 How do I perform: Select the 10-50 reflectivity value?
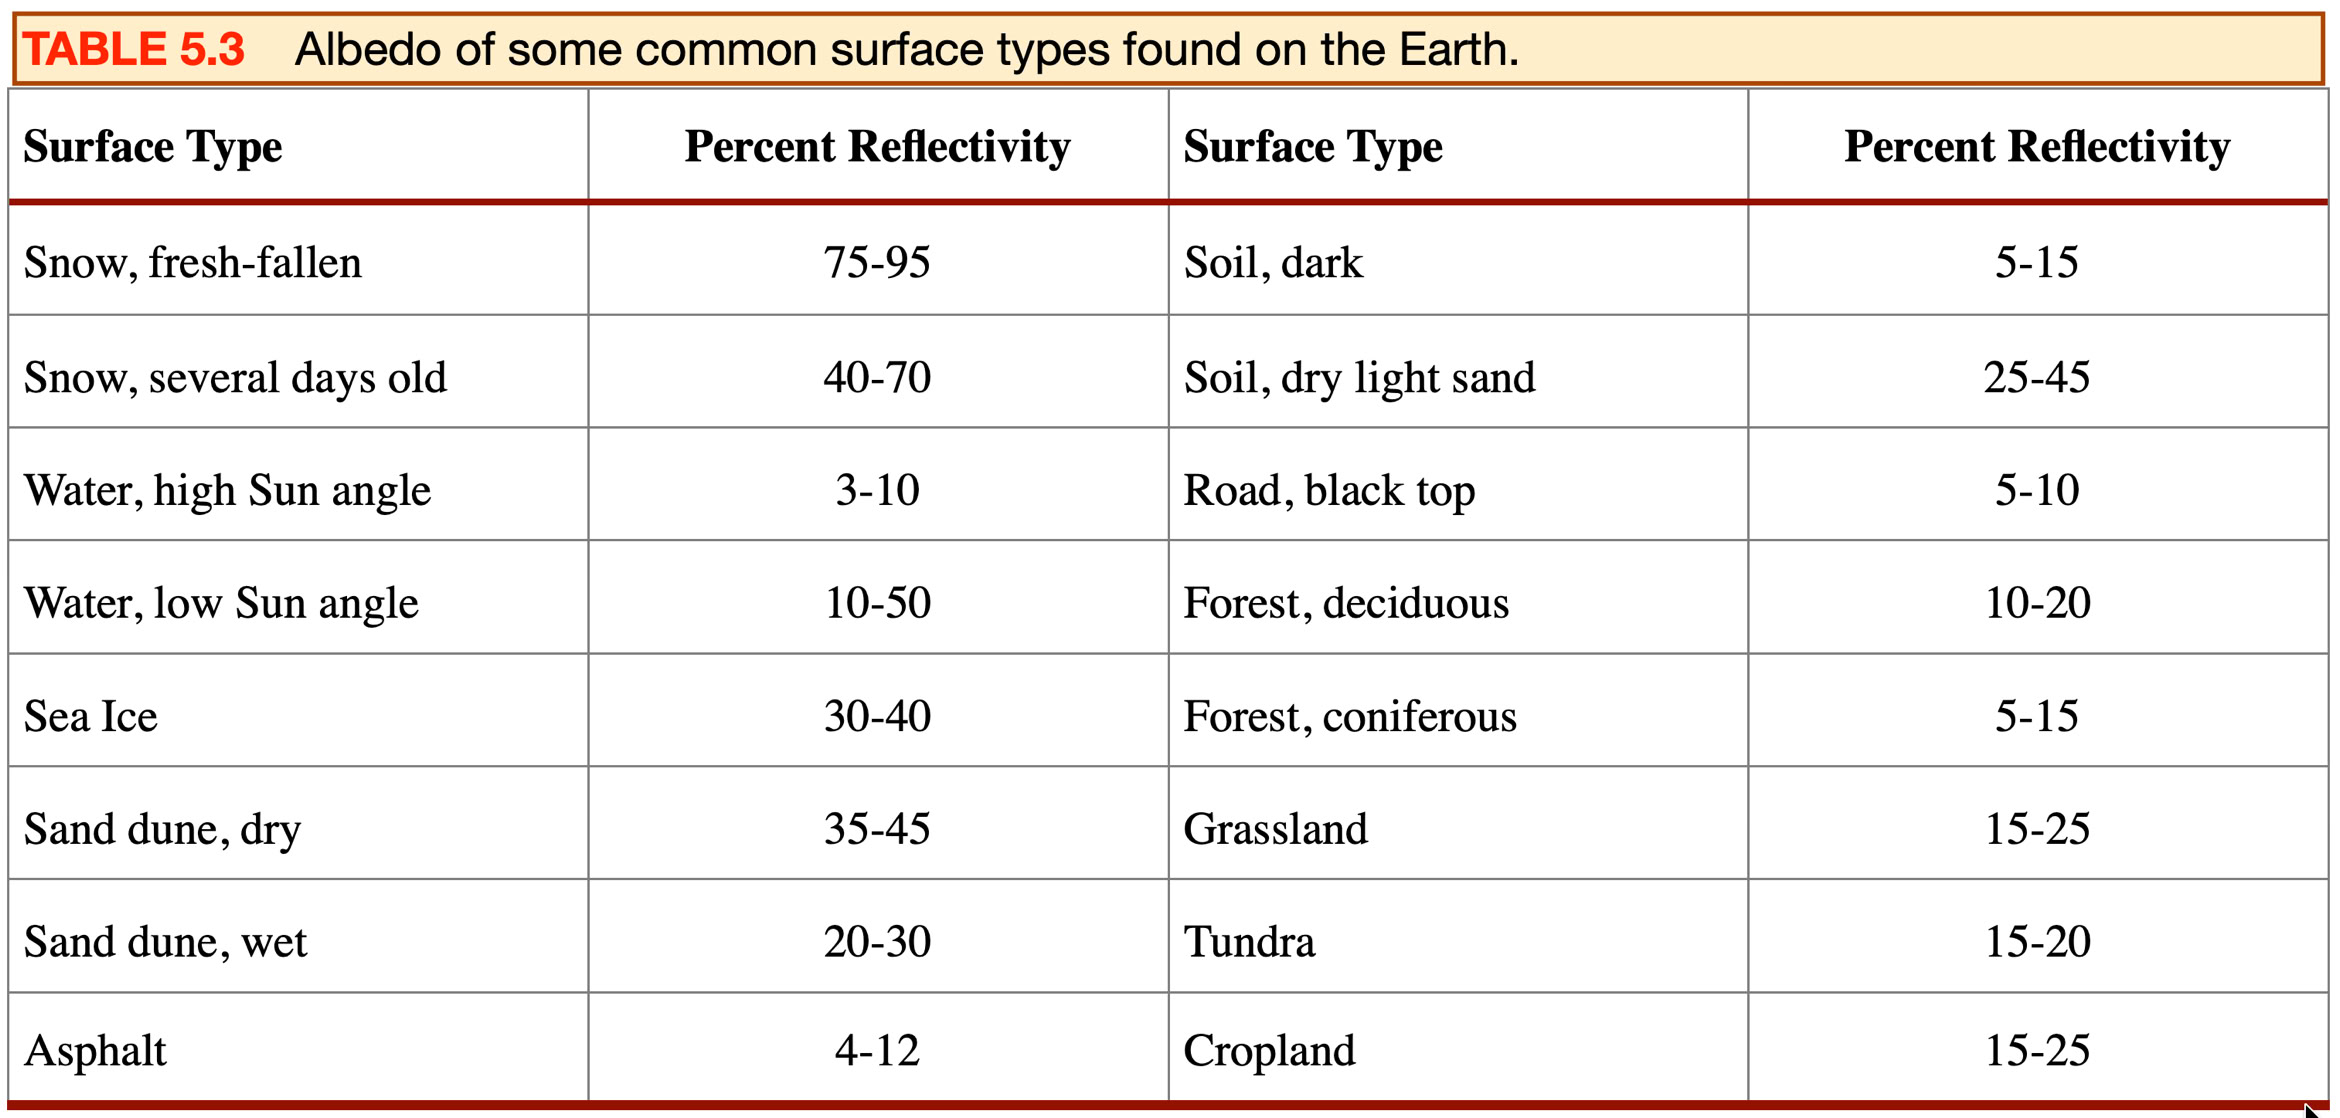click(877, 603)
